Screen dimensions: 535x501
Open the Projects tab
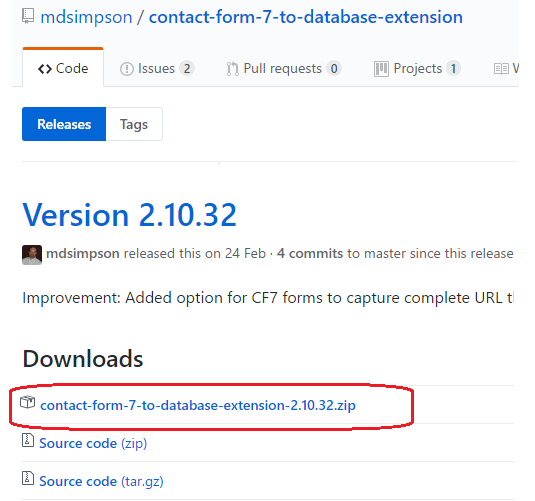coord(418,69)
